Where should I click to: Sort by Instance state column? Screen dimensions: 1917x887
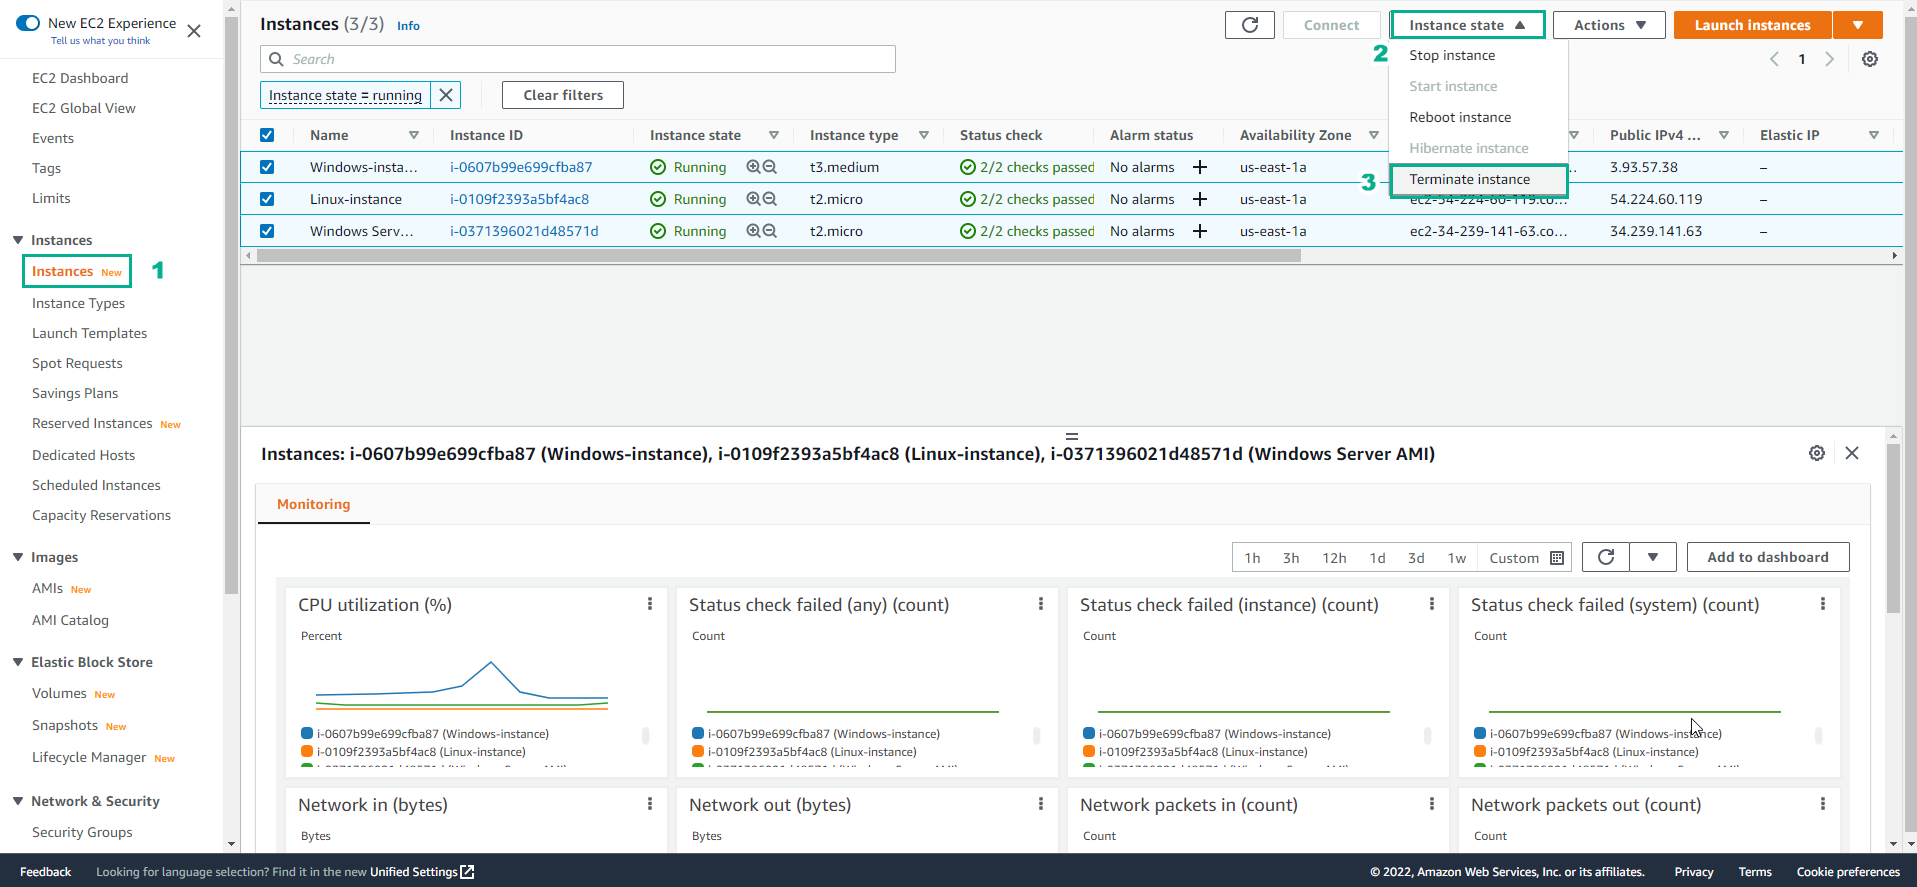773,135
